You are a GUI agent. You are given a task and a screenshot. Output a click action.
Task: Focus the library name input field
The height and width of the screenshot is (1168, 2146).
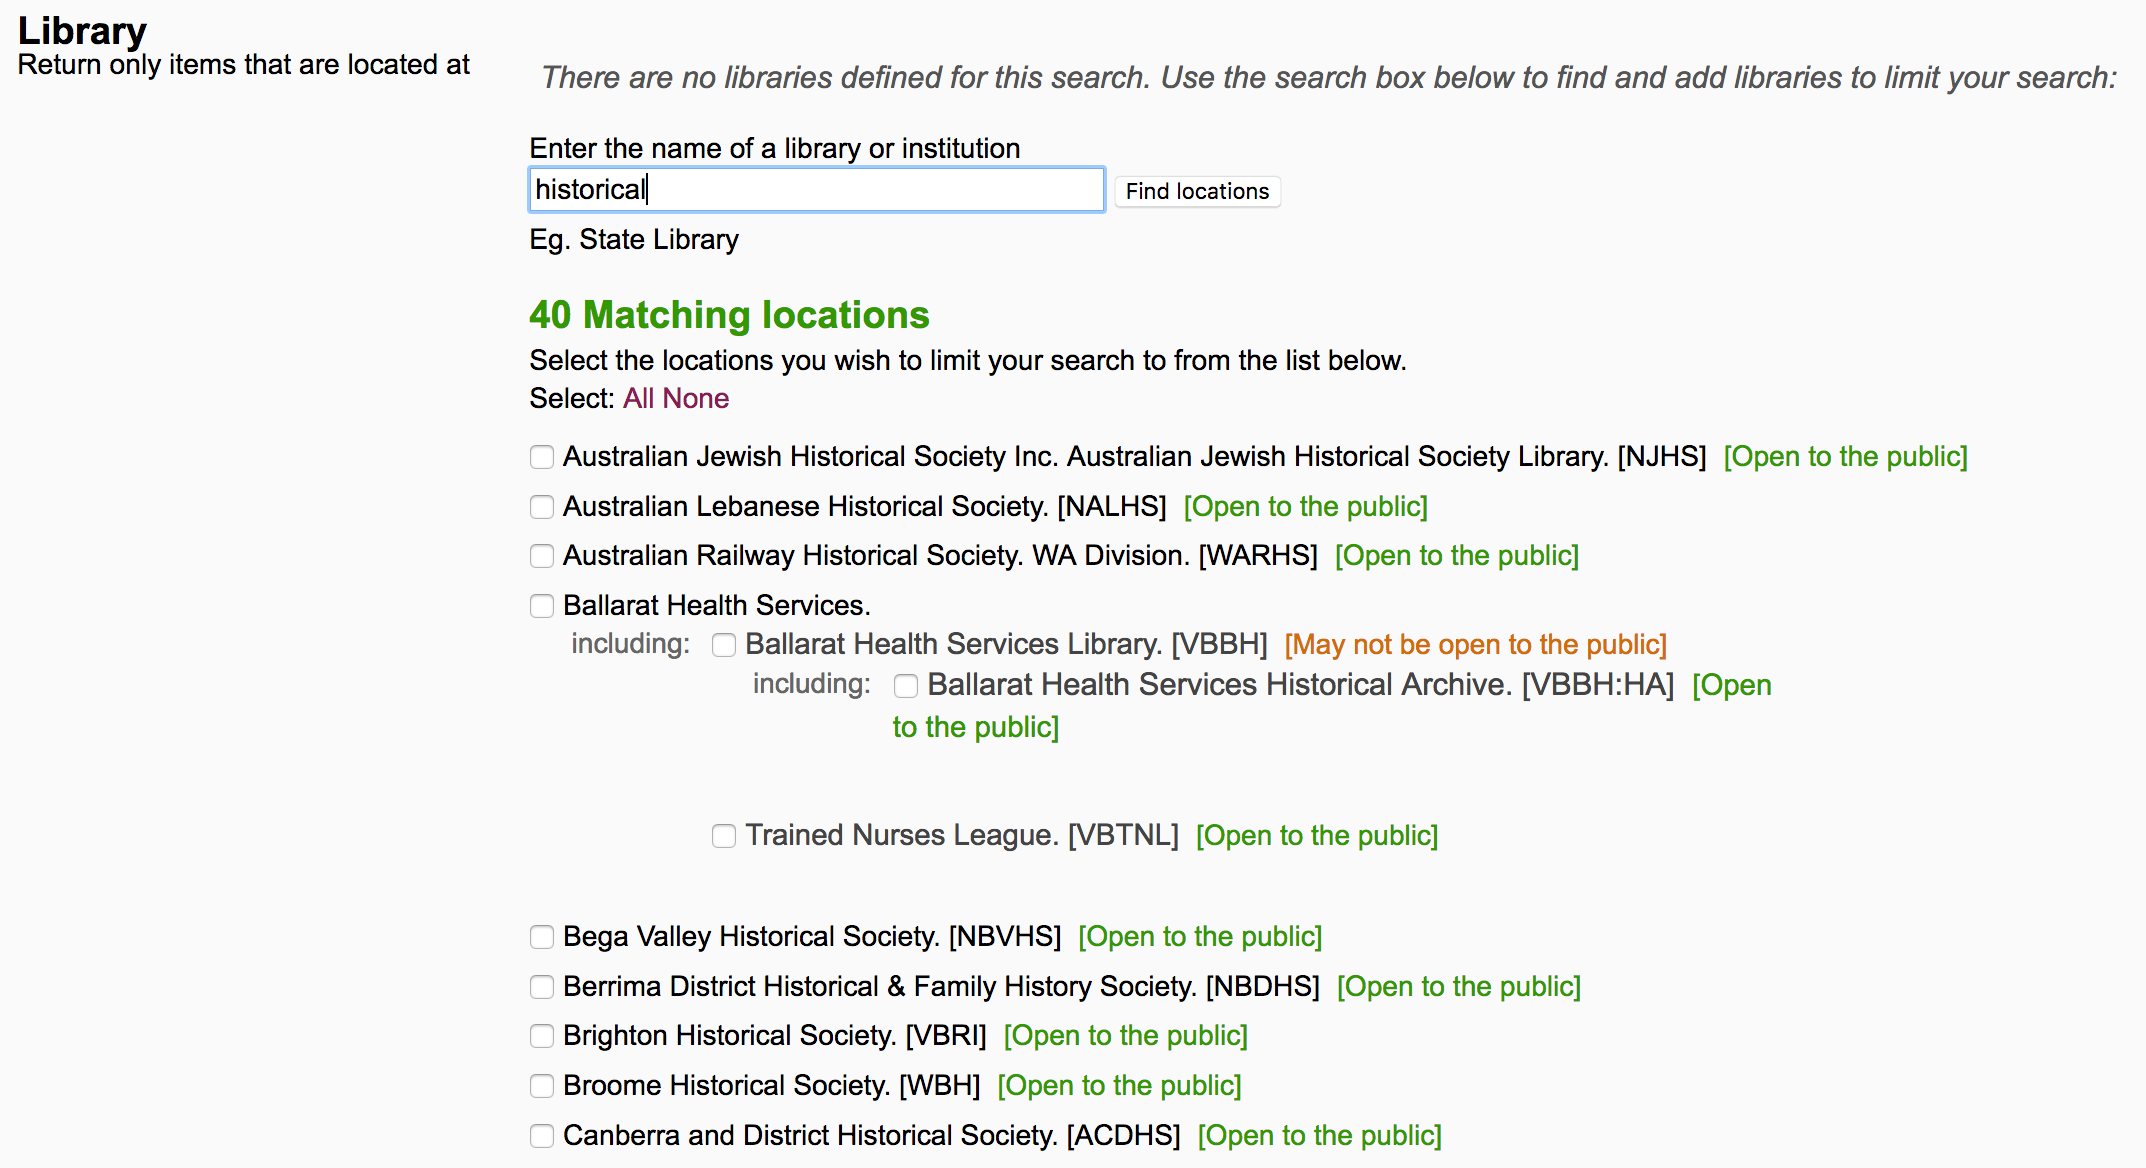click(815, 190)
